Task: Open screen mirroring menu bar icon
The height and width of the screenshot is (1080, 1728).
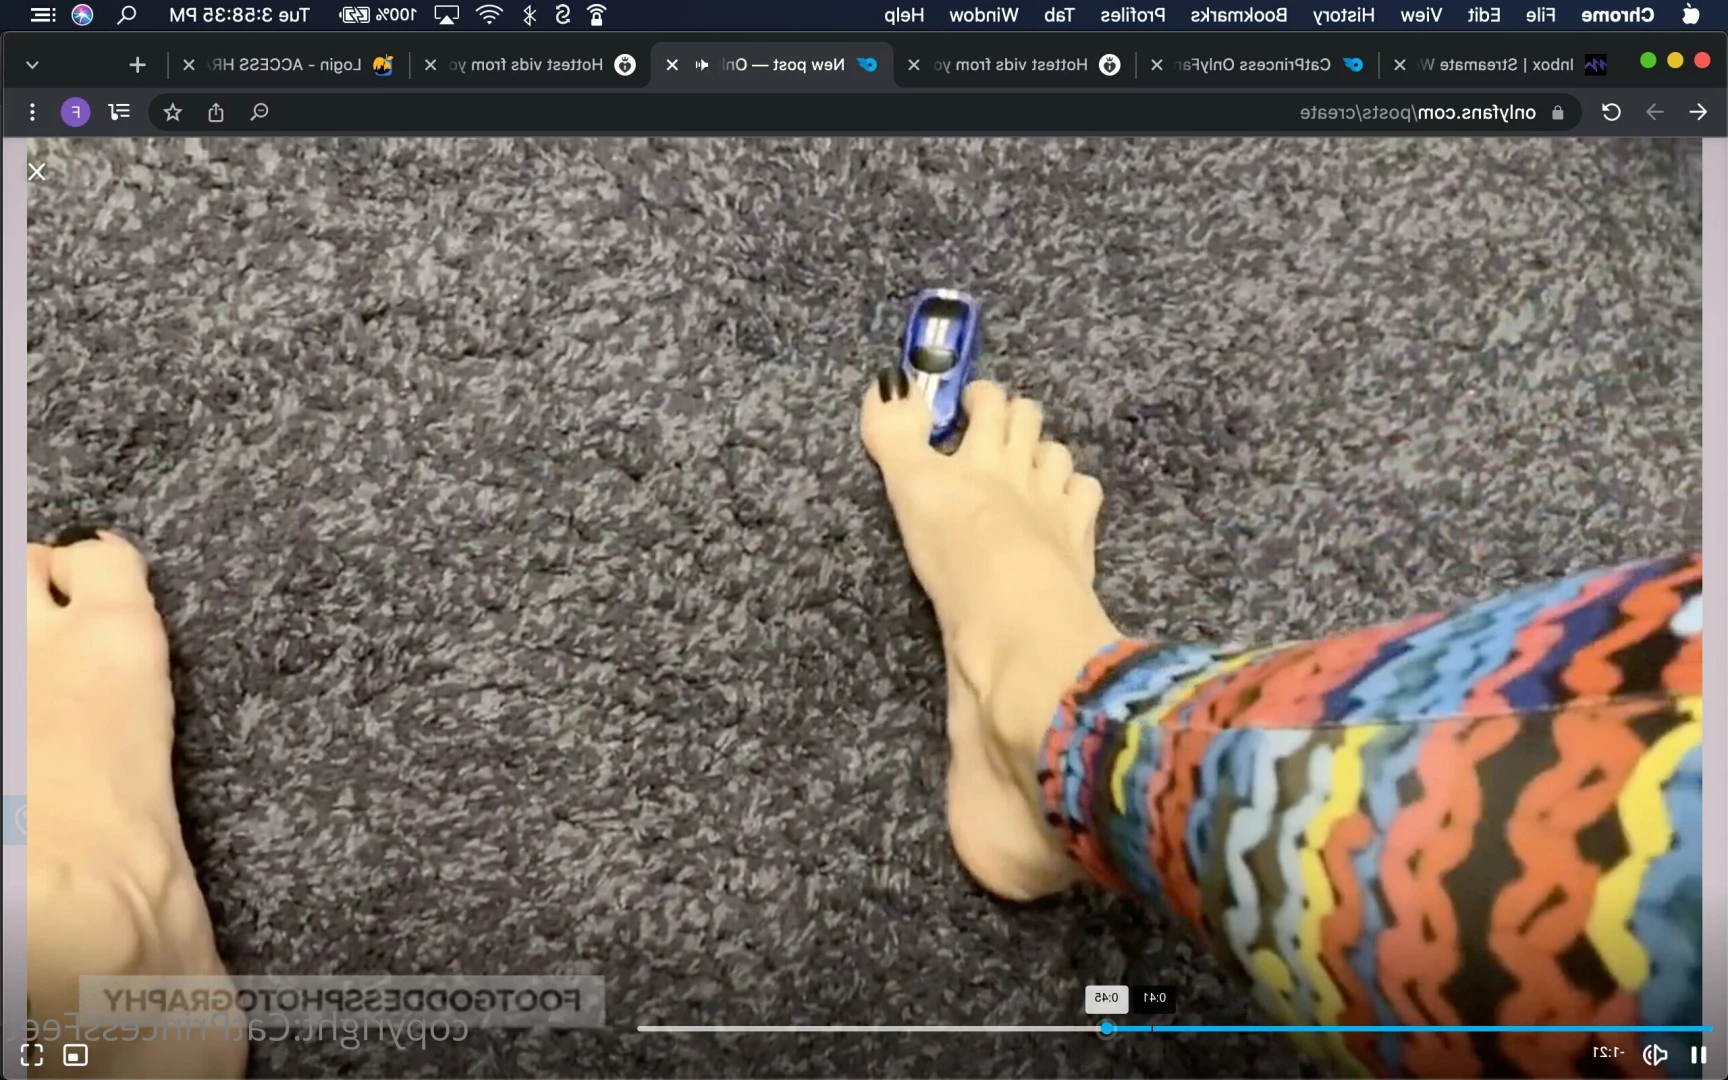Action: tap(446, 15)
